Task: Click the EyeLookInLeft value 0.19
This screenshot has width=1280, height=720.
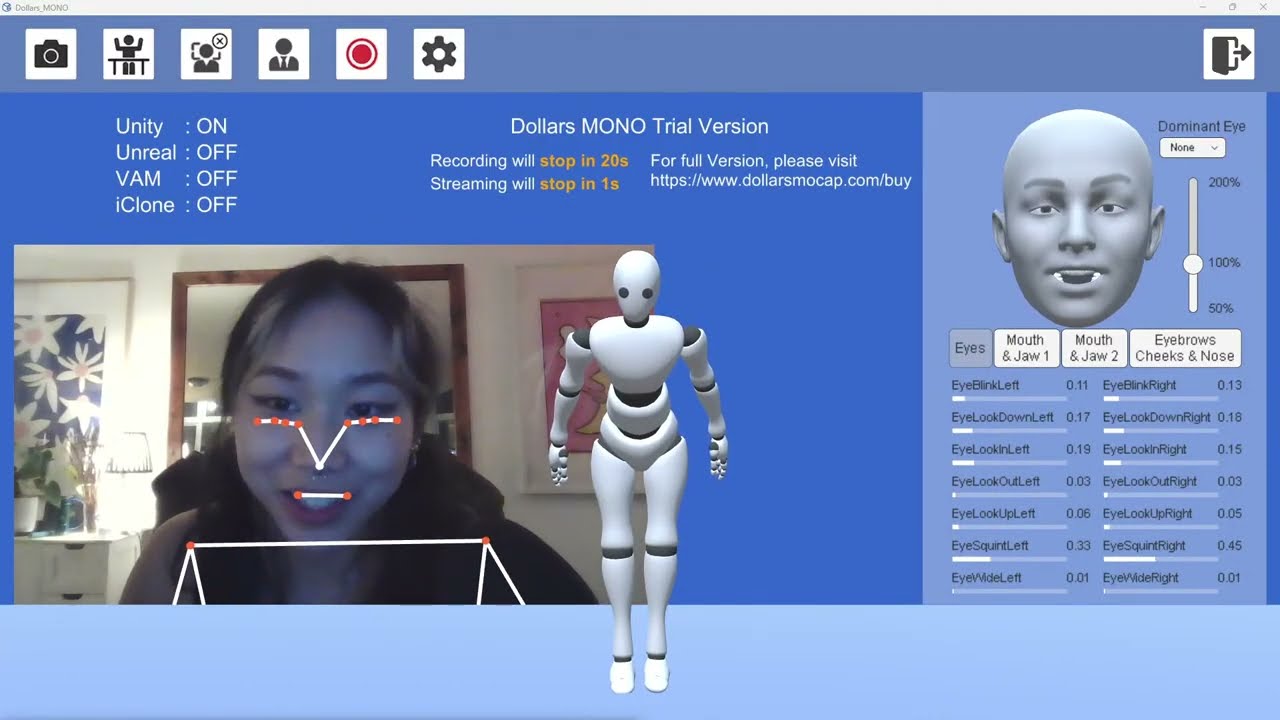Action: pos(1078,450)
